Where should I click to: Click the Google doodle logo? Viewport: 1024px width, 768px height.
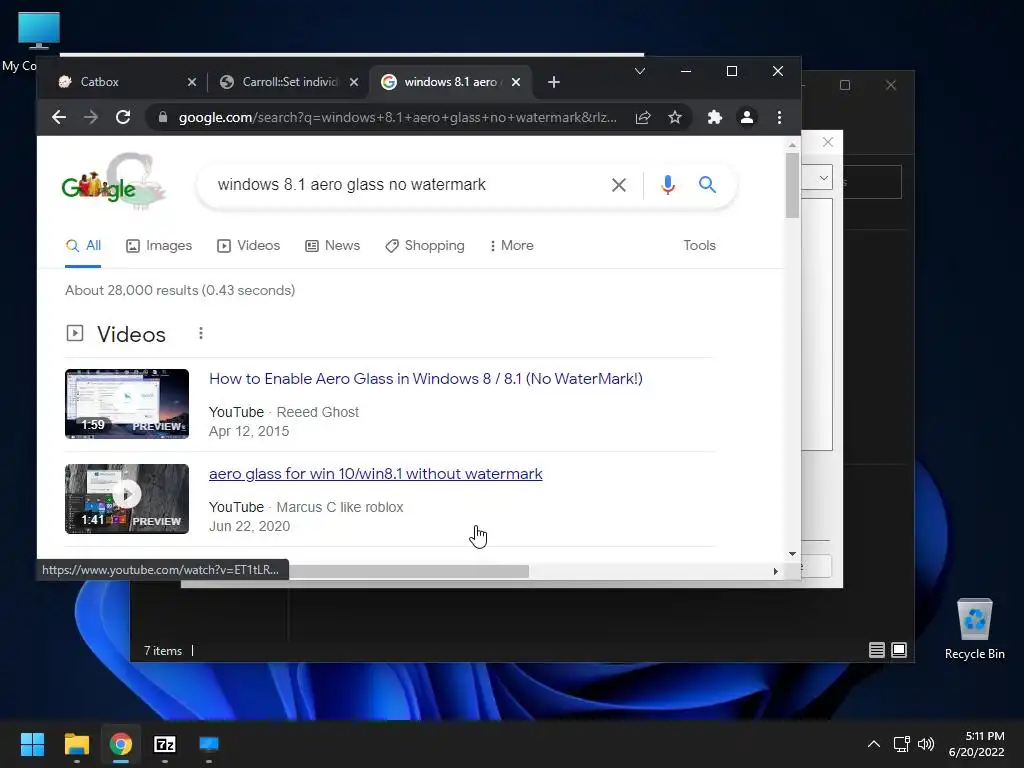point(114,183)
